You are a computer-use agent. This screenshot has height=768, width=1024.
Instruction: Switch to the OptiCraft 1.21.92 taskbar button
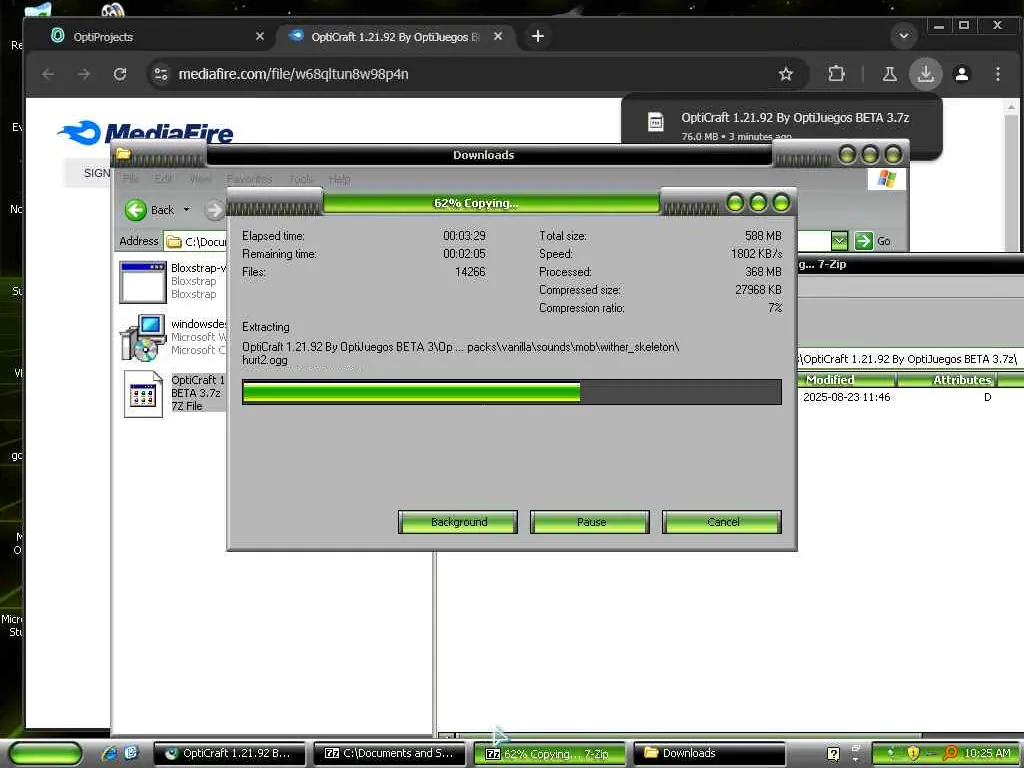click(x=230, y=753)
